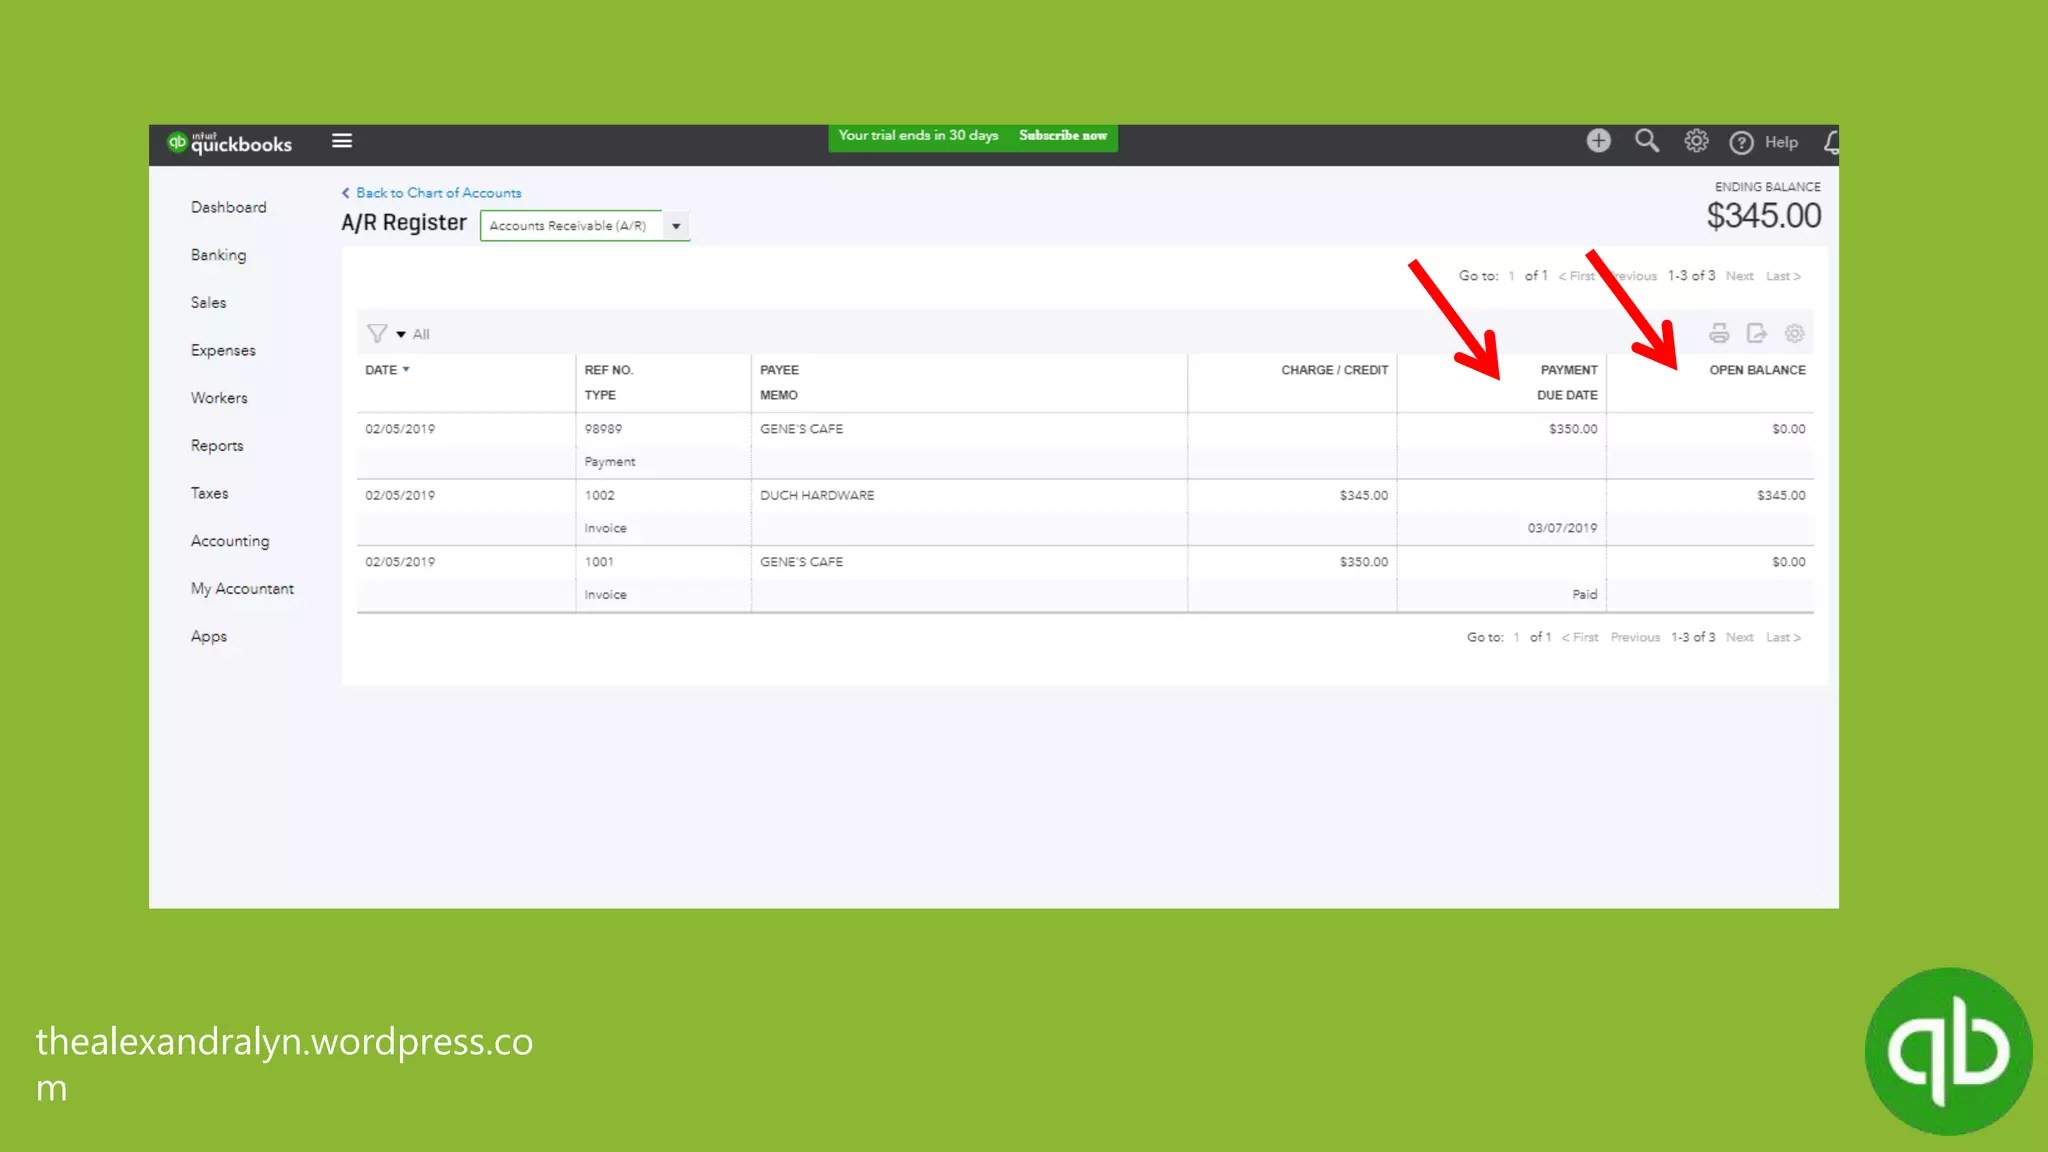Click the Next link in bottom pagination
The height and width of the screenshot is (1152, 2048).
click(1739, 637)
